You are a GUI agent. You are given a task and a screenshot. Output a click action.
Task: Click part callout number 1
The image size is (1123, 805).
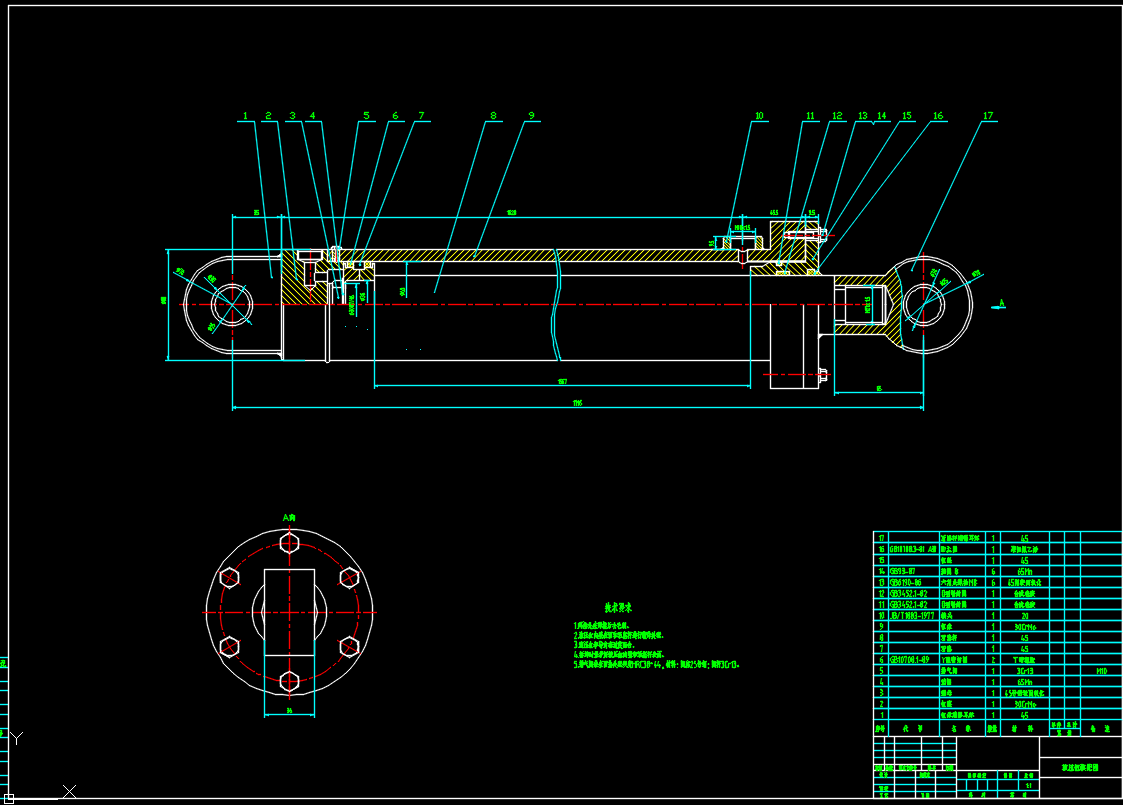pyautogui.click(x=246, y=116)
